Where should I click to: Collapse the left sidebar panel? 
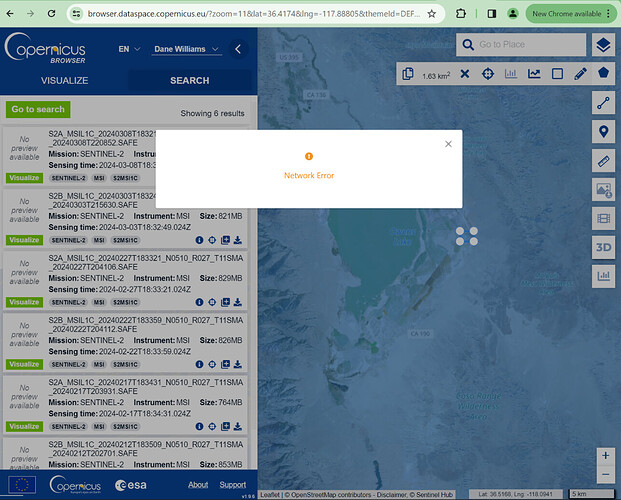[x=238, y=49]
